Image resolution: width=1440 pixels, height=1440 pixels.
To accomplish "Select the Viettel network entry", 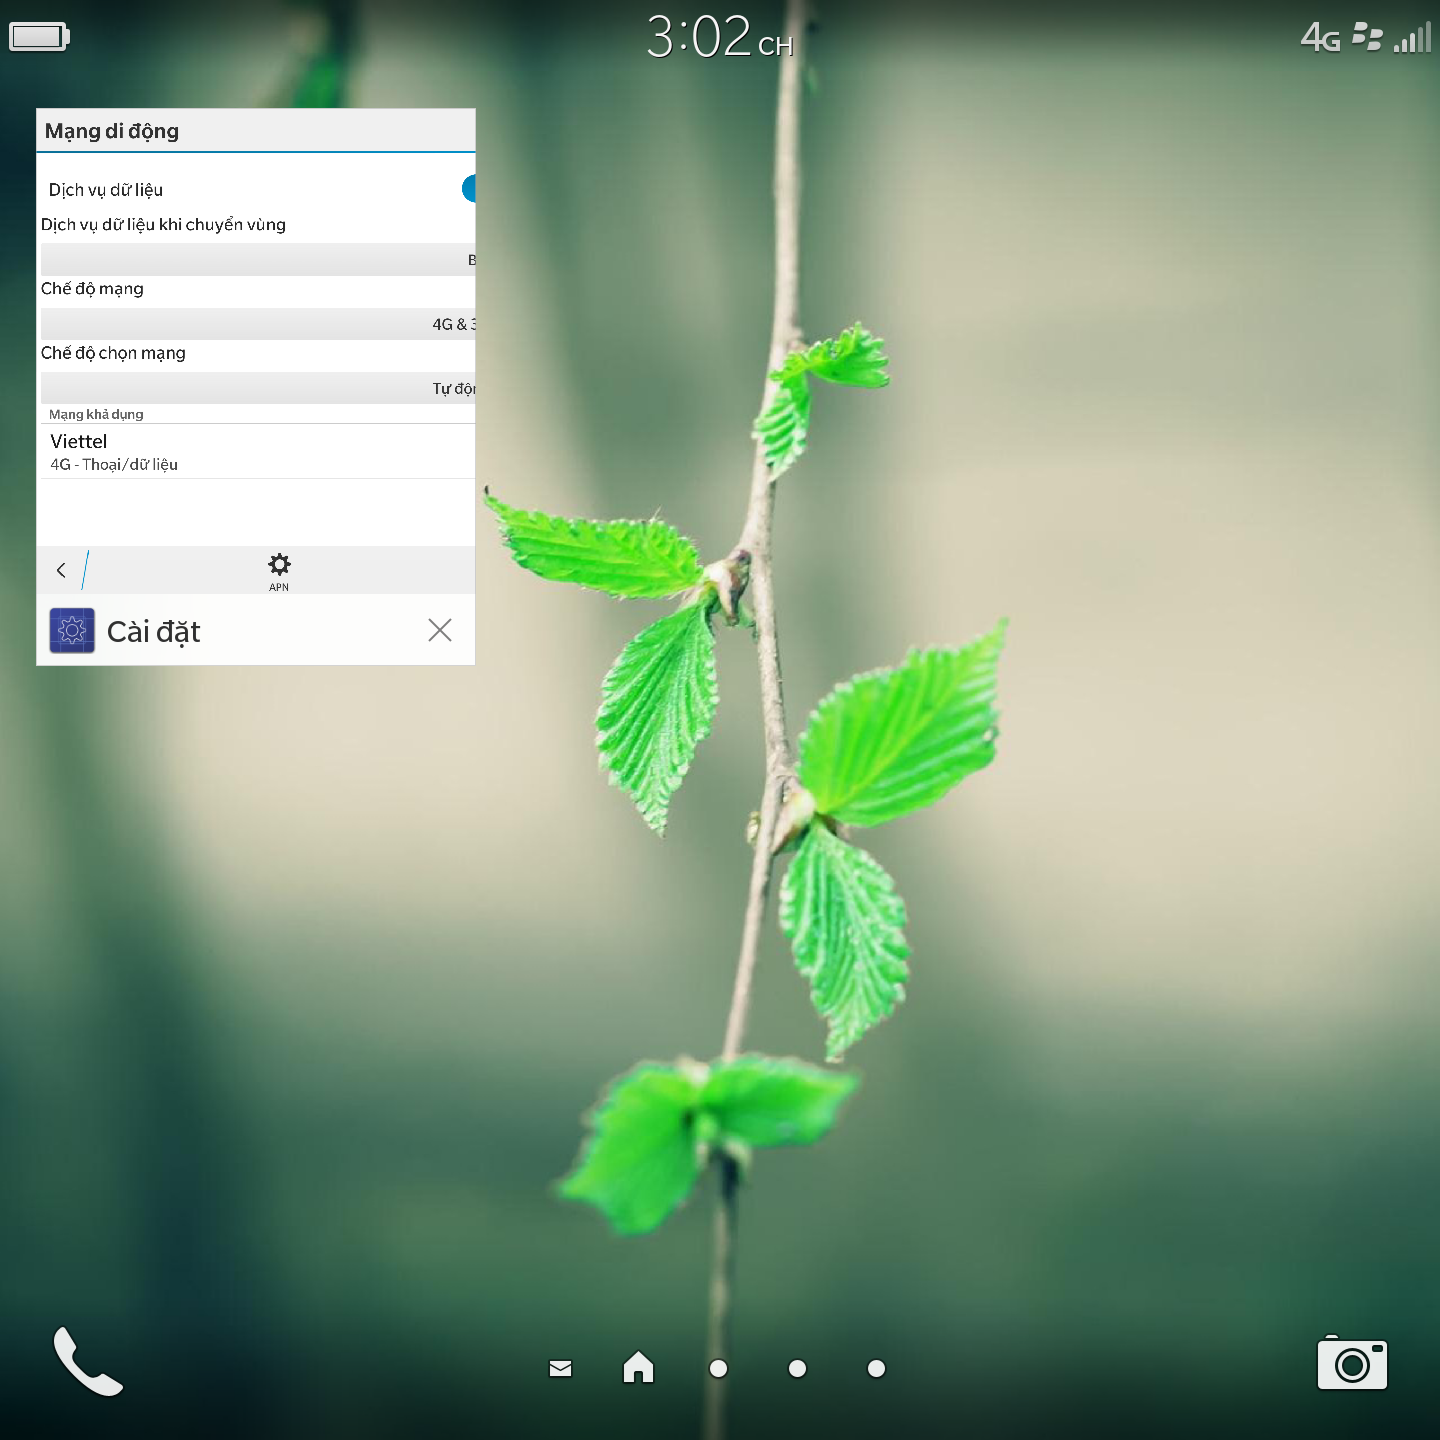I will (x=255, y=452).
